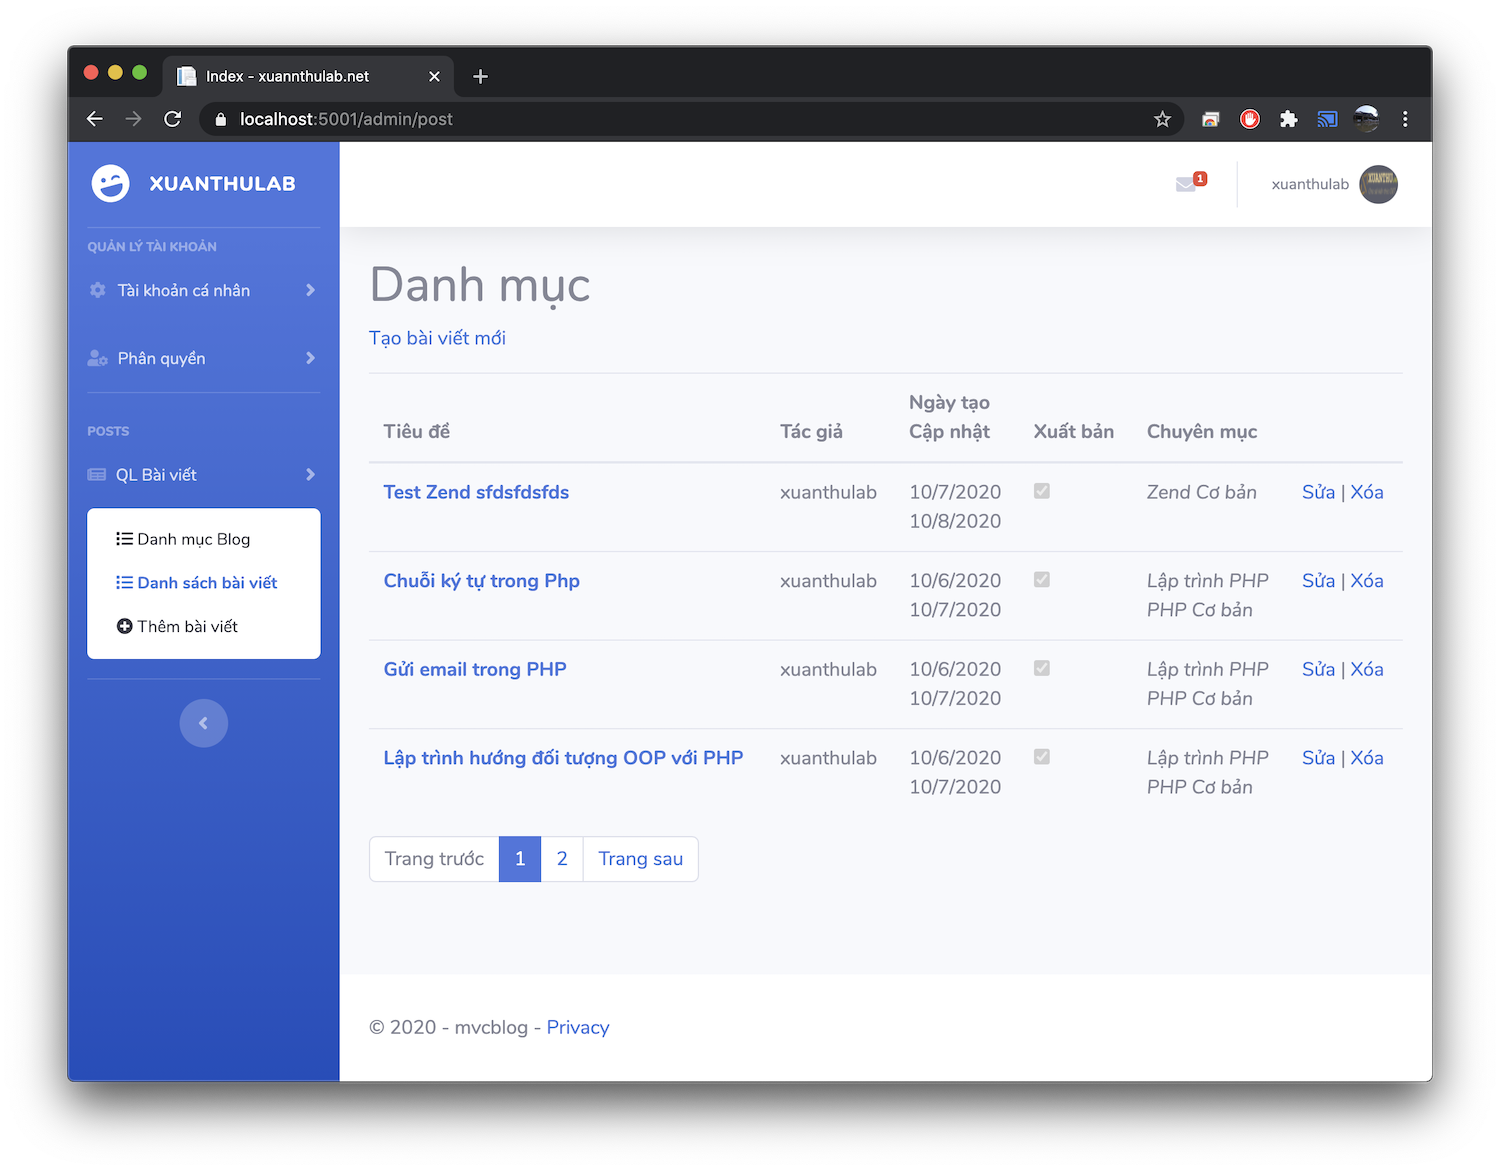The height and width of the screenshot is (1171, 1500).
Task: Click Xóa for the OOP với PHP post
Action: (1367, 758)
